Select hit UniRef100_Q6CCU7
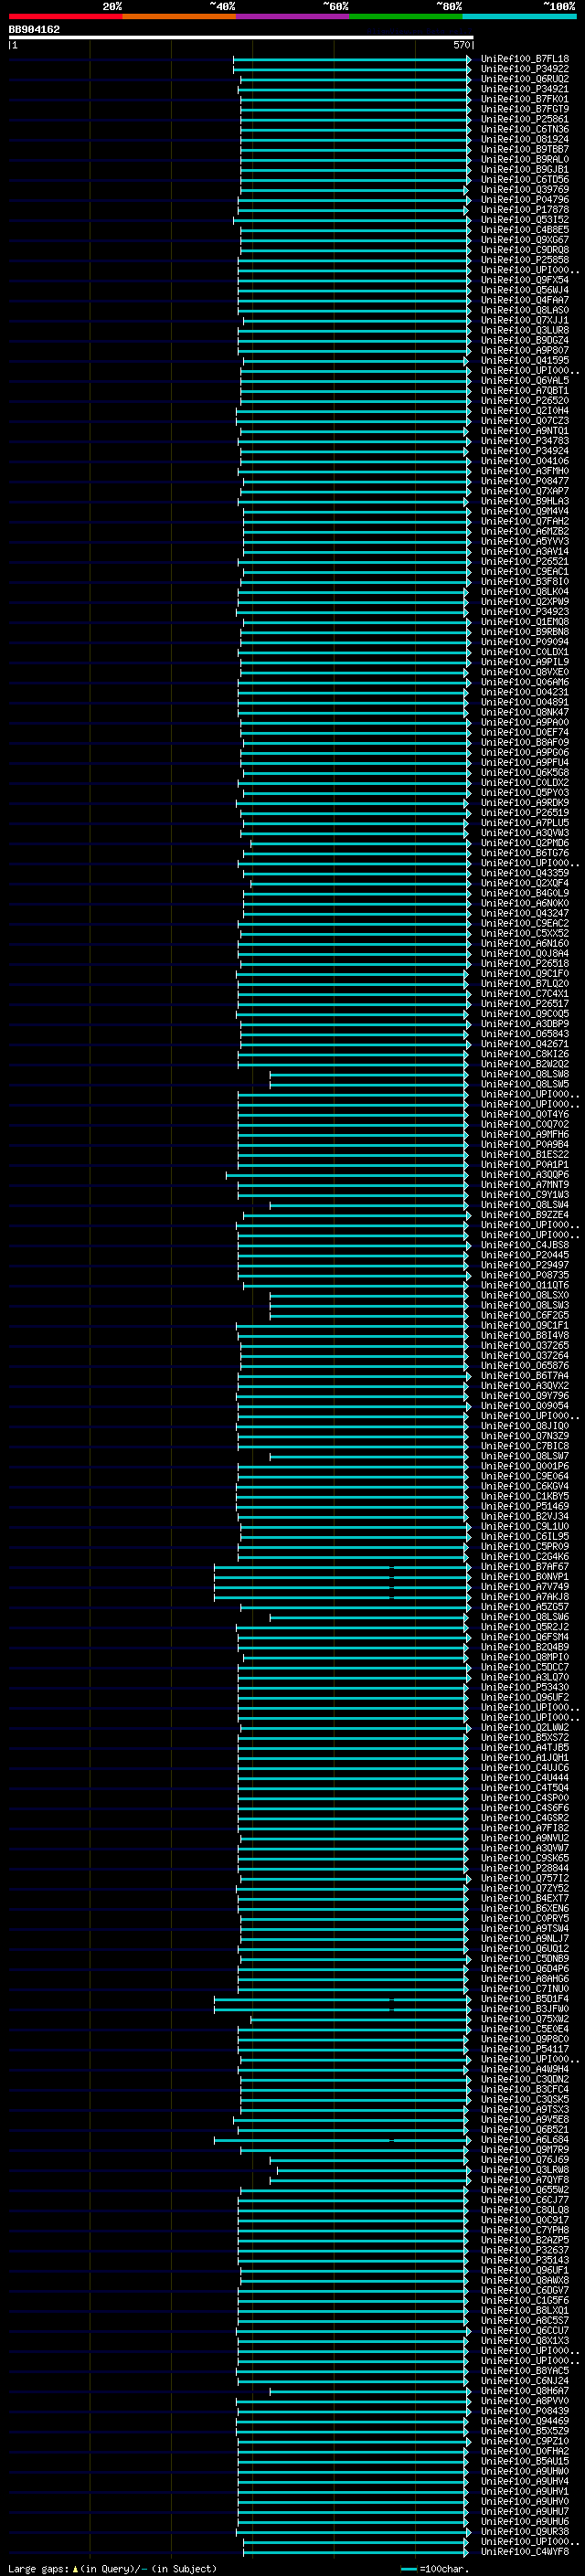Viewport: 585px width, 2576px height. 525,2330
